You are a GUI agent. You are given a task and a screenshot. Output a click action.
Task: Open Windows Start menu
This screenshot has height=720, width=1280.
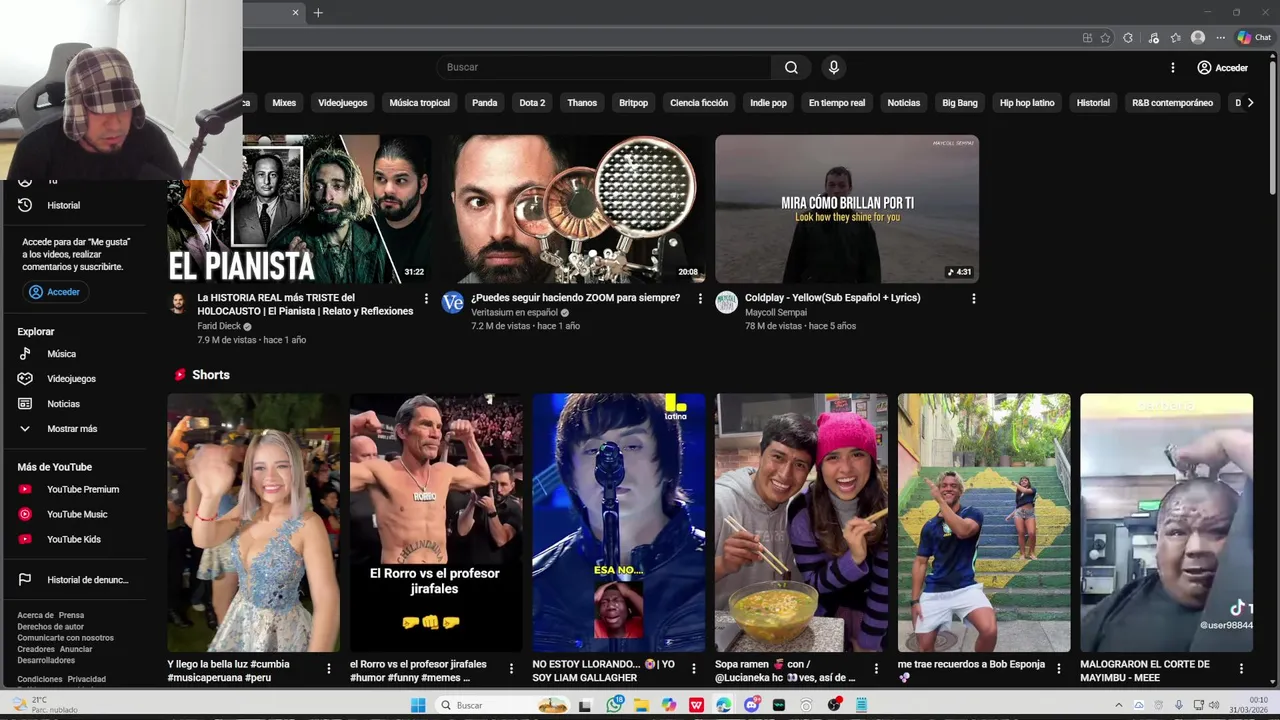click(x=418, y=705)
